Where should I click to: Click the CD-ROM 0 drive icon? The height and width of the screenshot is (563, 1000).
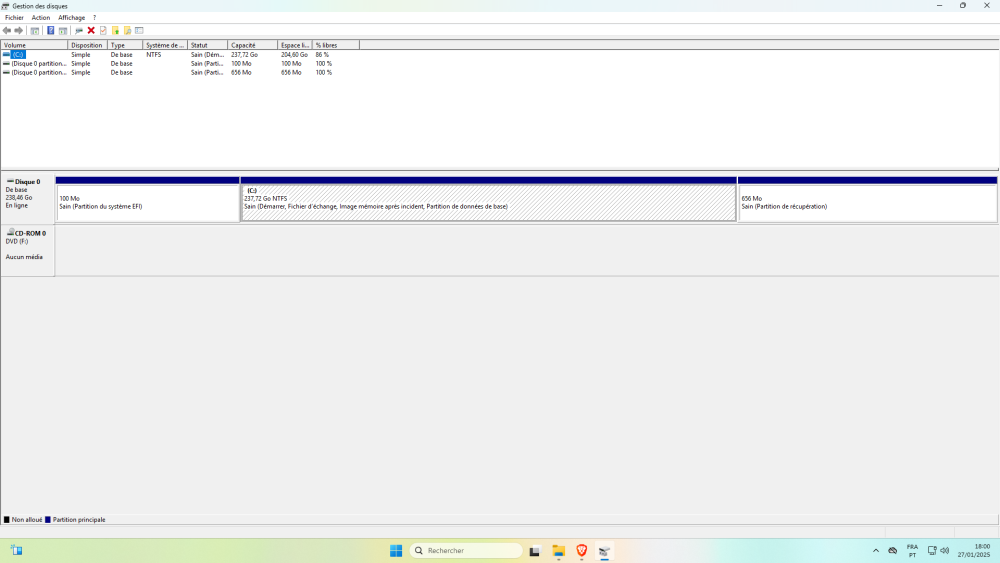pyautogui.click(x=10, y=233)
